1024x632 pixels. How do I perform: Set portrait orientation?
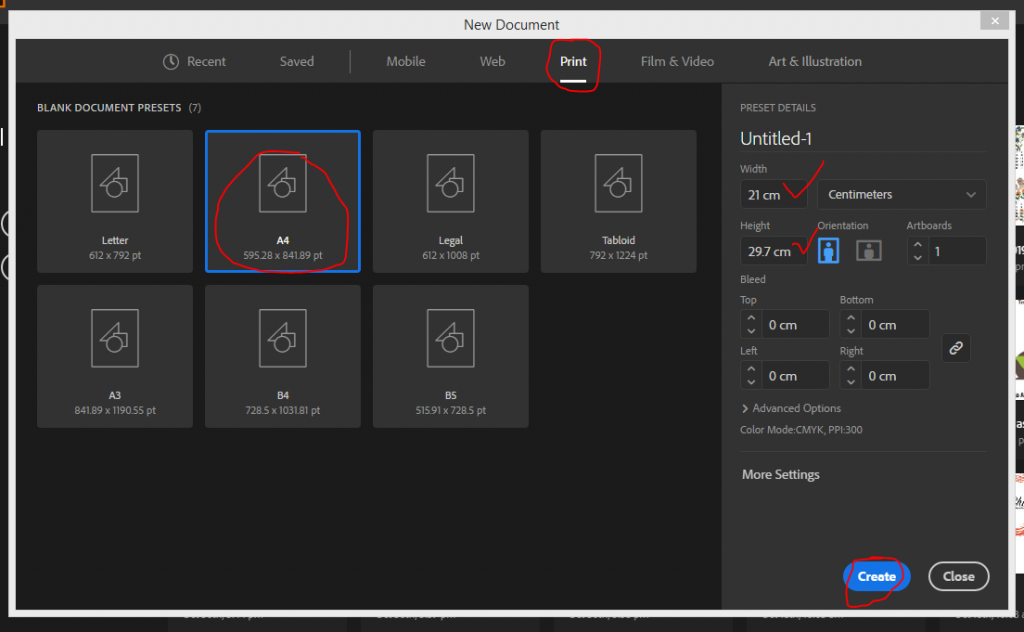(x=829, y=251)
